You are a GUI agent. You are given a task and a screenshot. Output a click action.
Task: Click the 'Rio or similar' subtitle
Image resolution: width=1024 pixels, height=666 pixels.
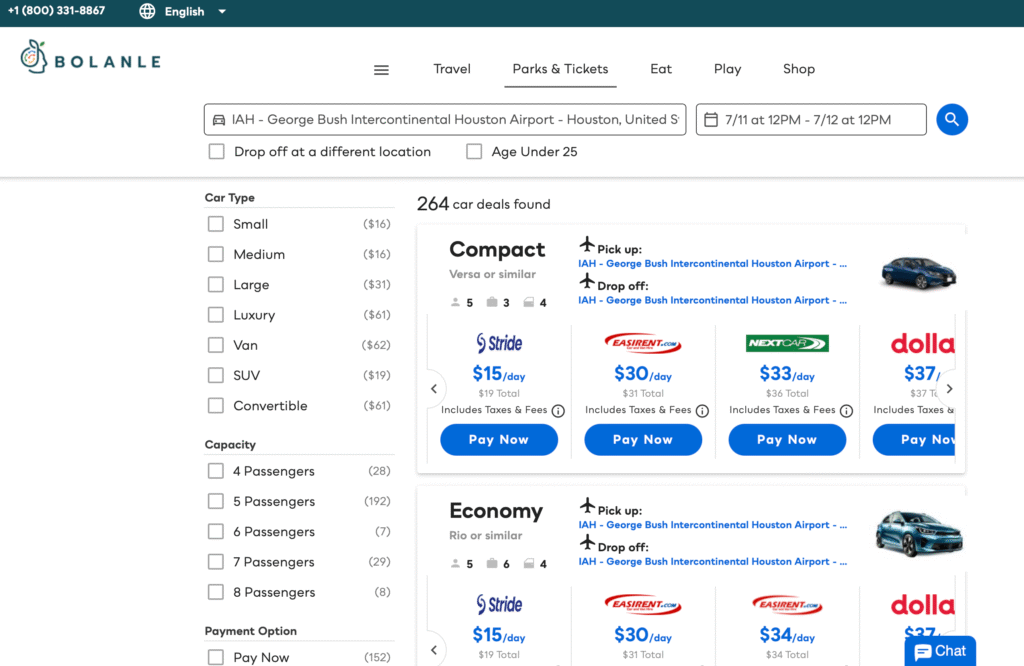click(486, 535)
